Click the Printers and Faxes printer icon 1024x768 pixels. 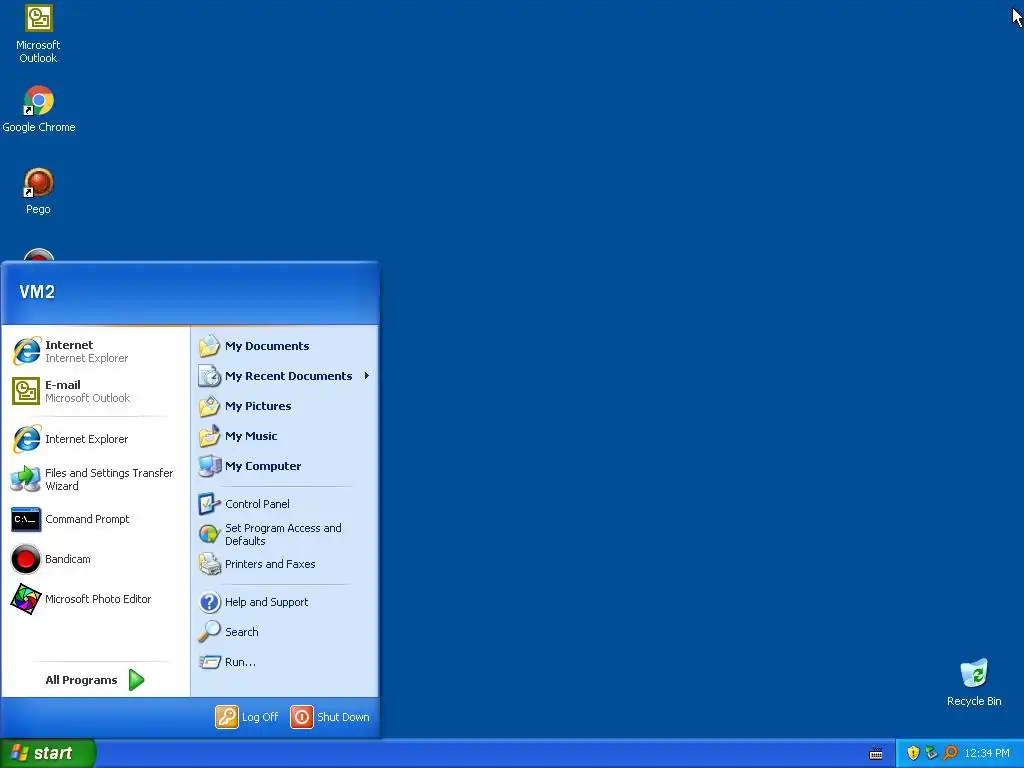[x=210, y=564]
